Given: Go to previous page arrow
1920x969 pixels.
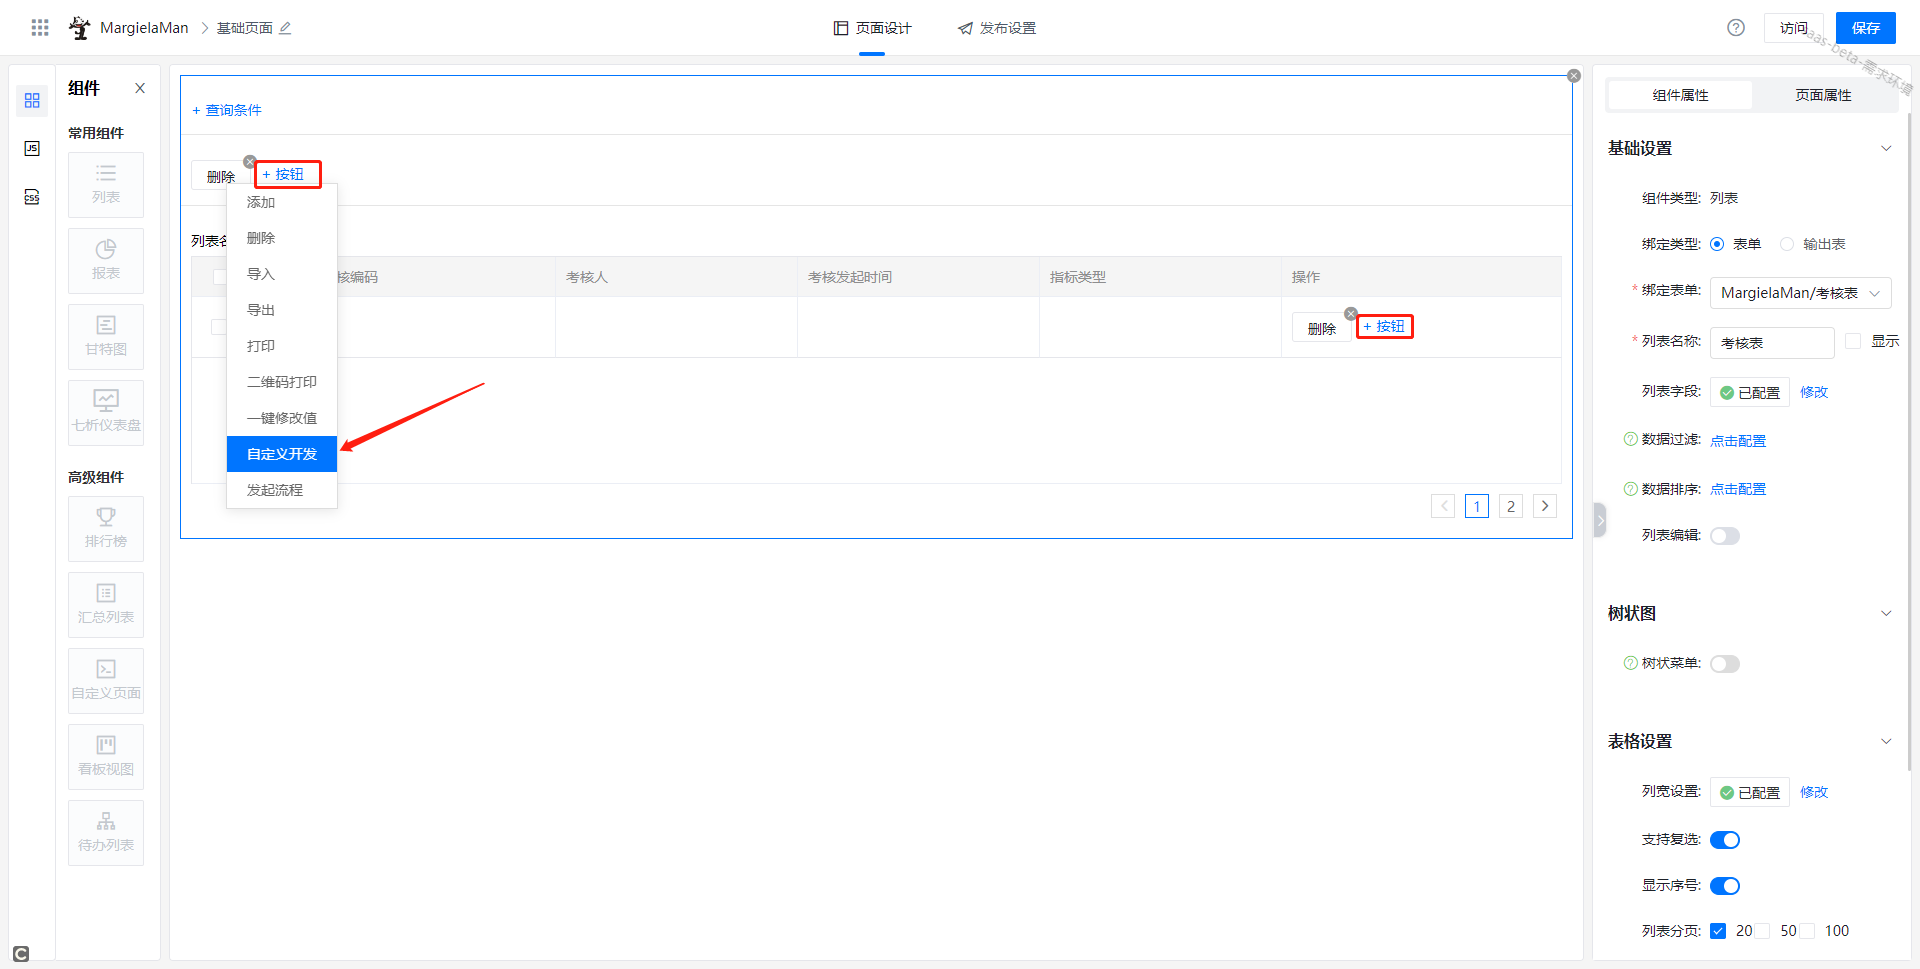Looking at the screenshot, I should 1443,506.
